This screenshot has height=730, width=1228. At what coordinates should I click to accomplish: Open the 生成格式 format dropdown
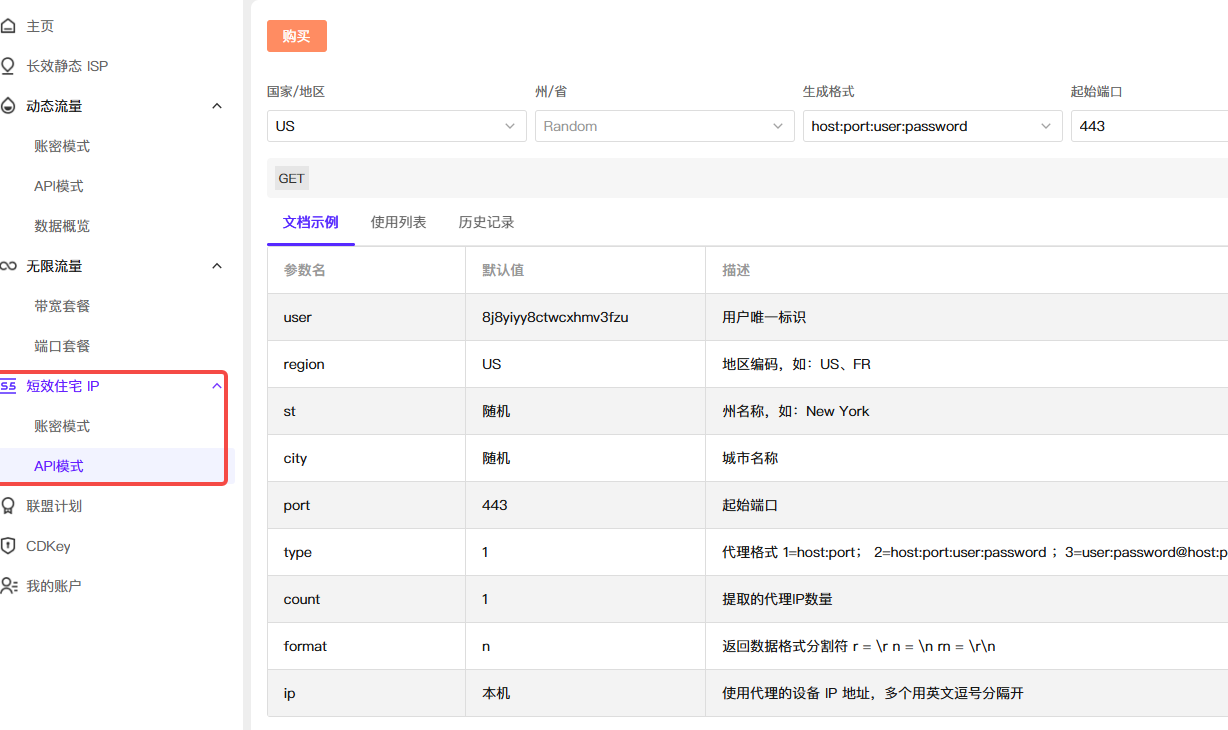(x=932, y=126)
